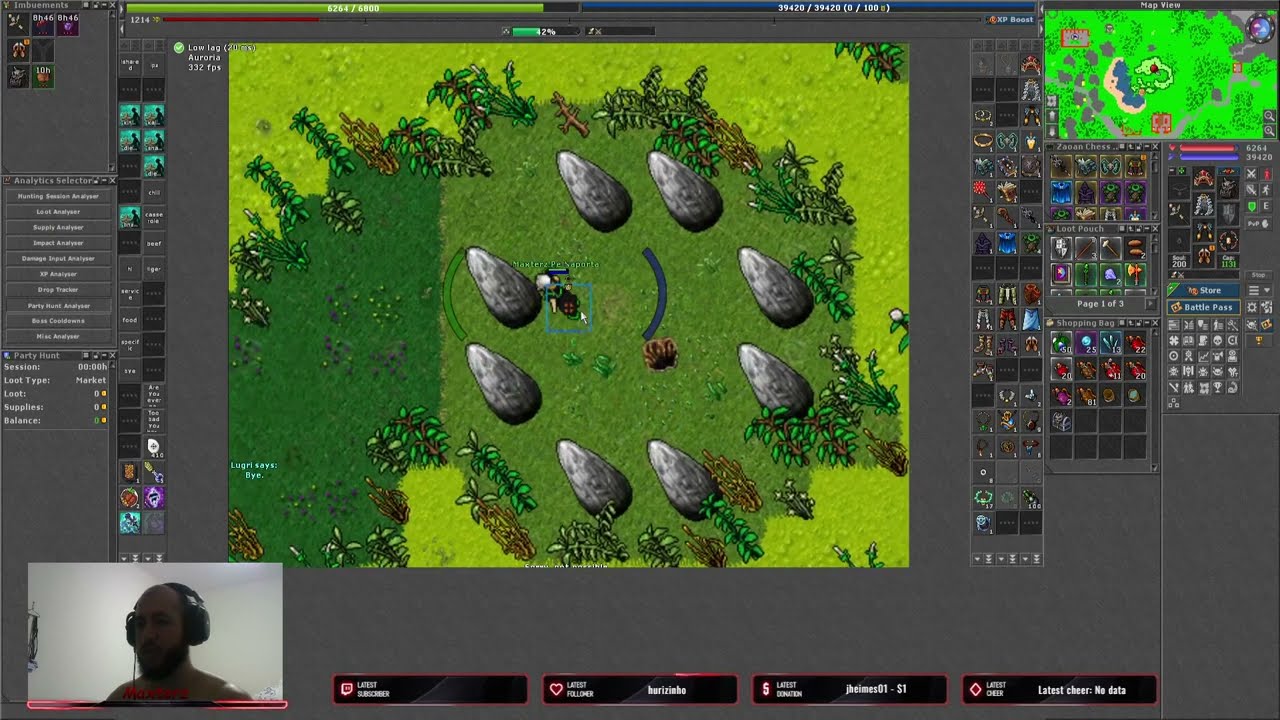Click the blue mana bar in inventory
Screen dimensions: 1280x720
tap(1208, 158)
